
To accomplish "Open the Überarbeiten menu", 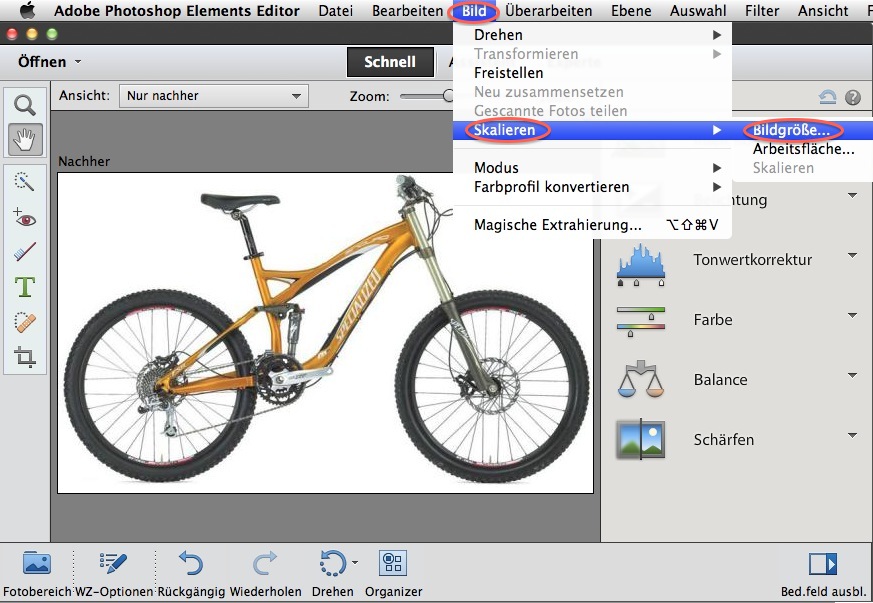I will click(548, 11).
